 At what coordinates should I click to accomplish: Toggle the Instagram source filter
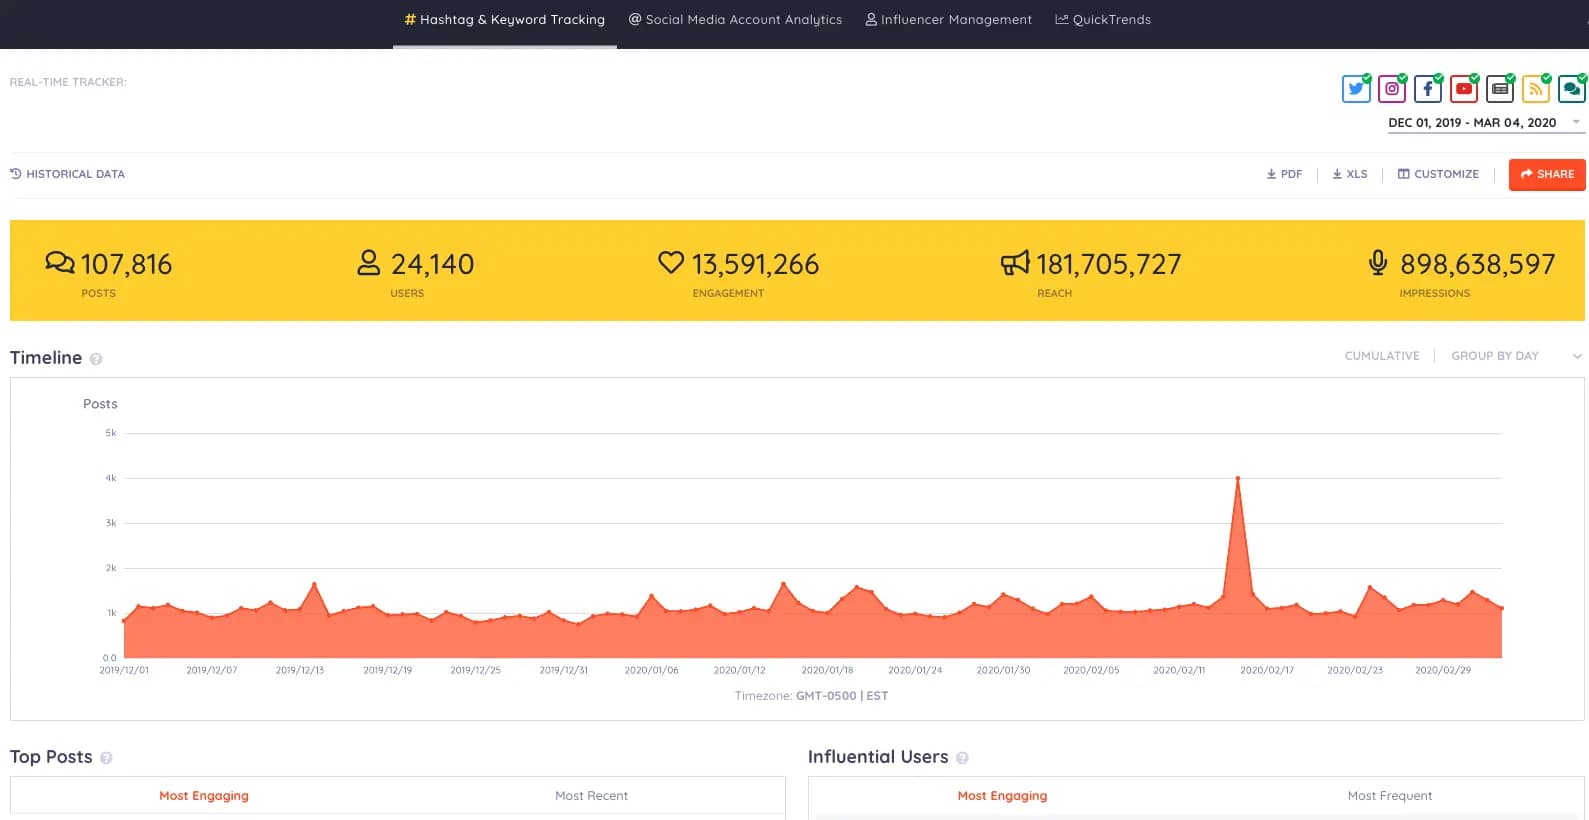(x=1392, y=89)
